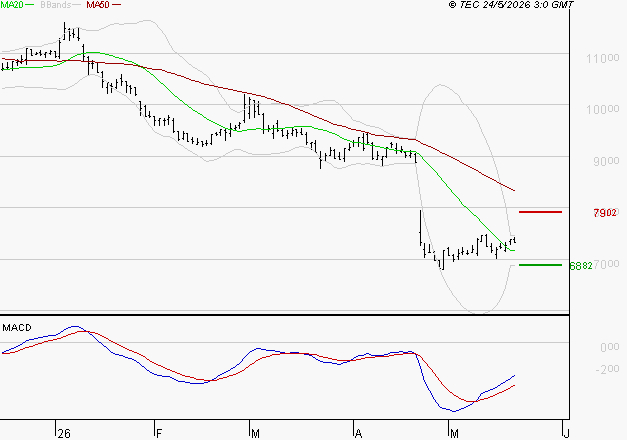Click the red 7902 resistance value
This screenshot has height=440, width=627.
[605, 213]
